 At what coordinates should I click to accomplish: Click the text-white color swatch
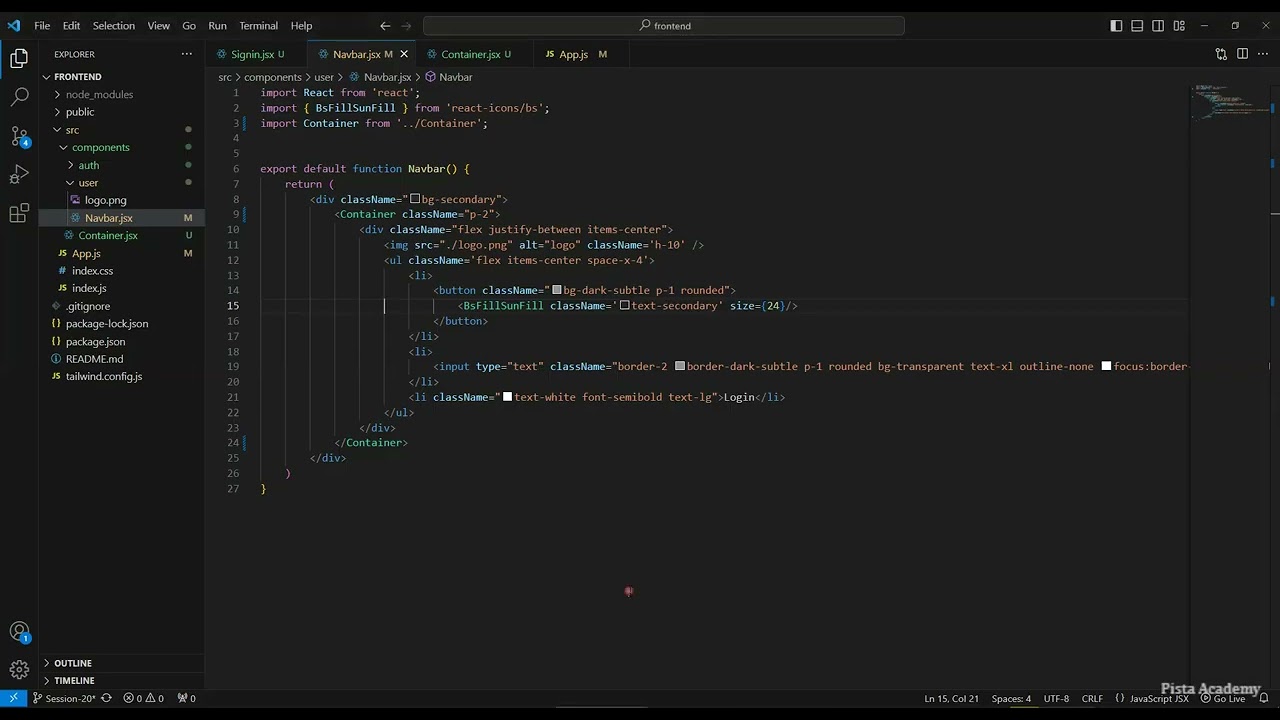507,397
